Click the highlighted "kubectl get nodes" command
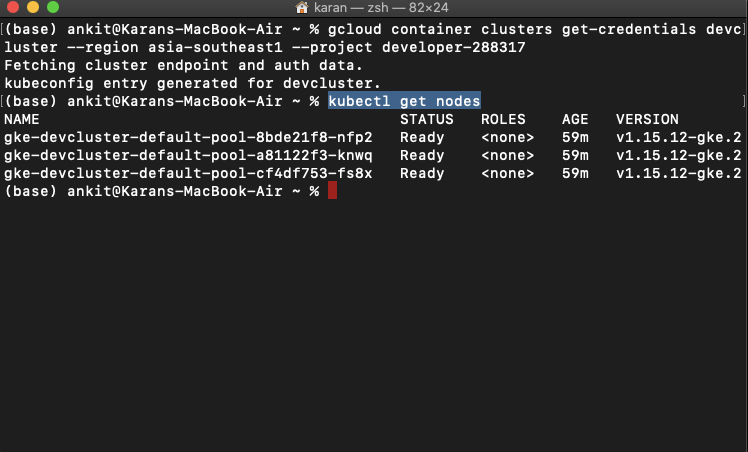The height and width of the screenshot is (452, 748). point(404,101)
